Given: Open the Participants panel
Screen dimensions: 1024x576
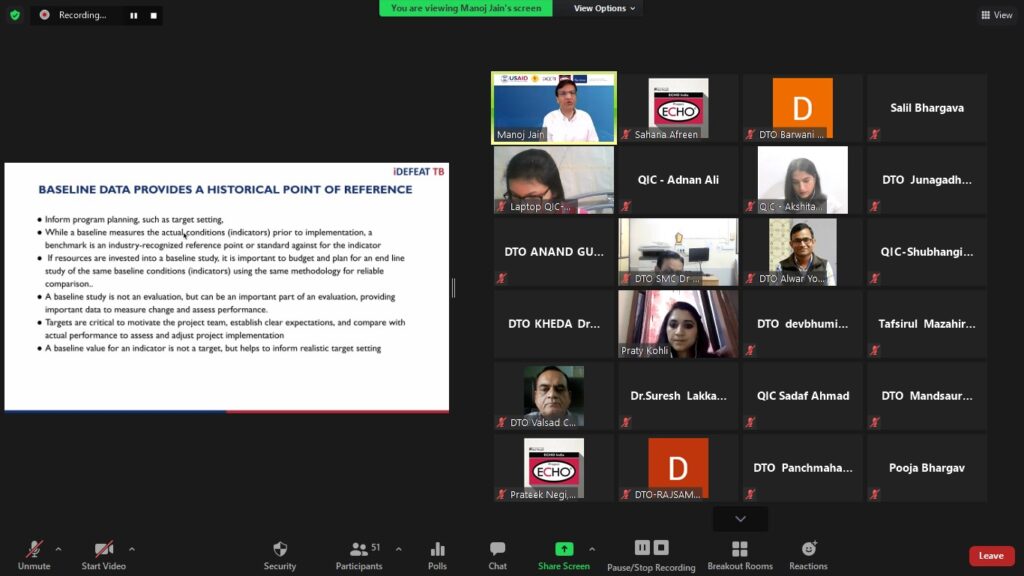Looking at the screenshot, I should click(x=359, y=555).
